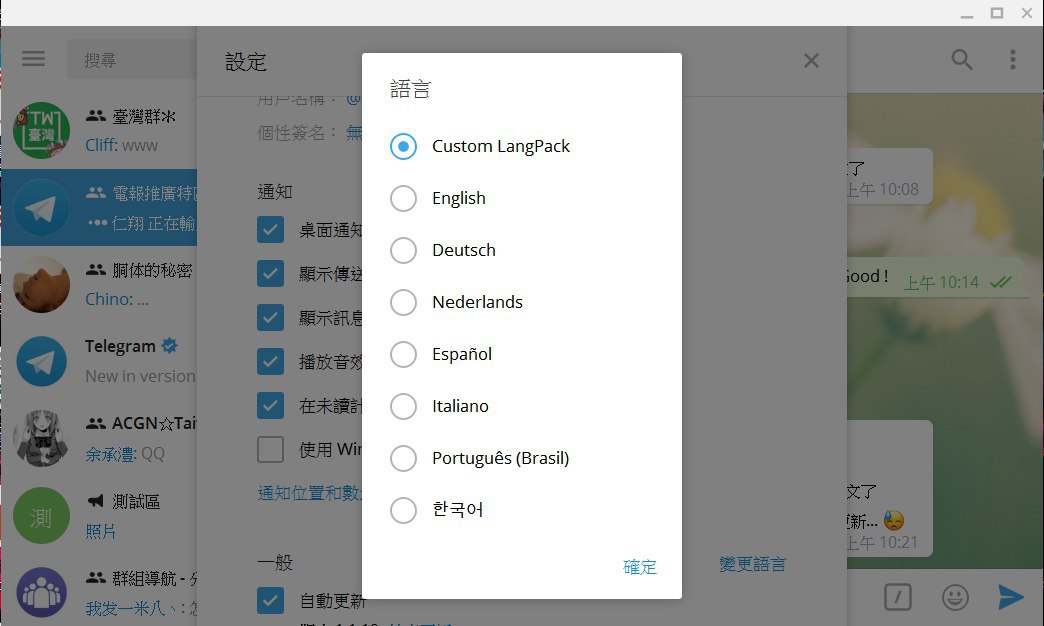This screenshot has height=626, width=1044.
Task: Click the search magnifier icon in chat header
Action: [x=961, y=59]
